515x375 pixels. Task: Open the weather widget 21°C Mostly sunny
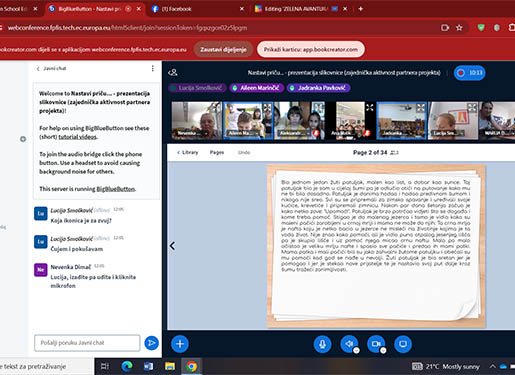click(446, 367)
